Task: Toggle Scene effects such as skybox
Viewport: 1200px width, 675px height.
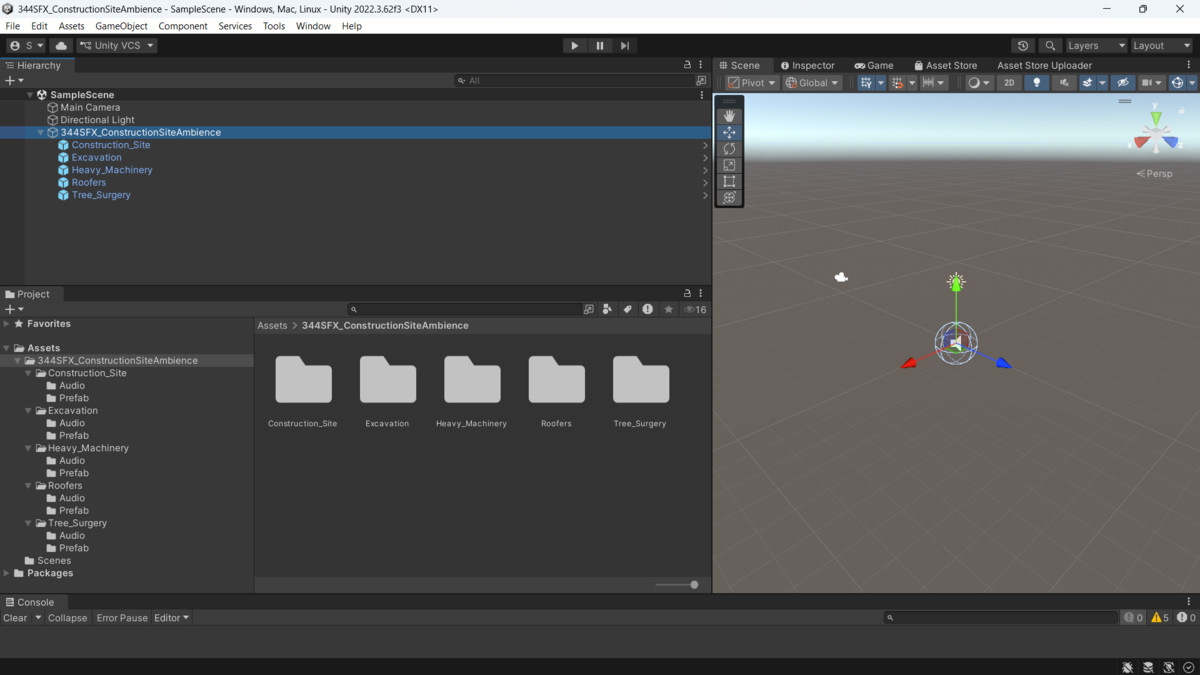Action: point(1087,83)
